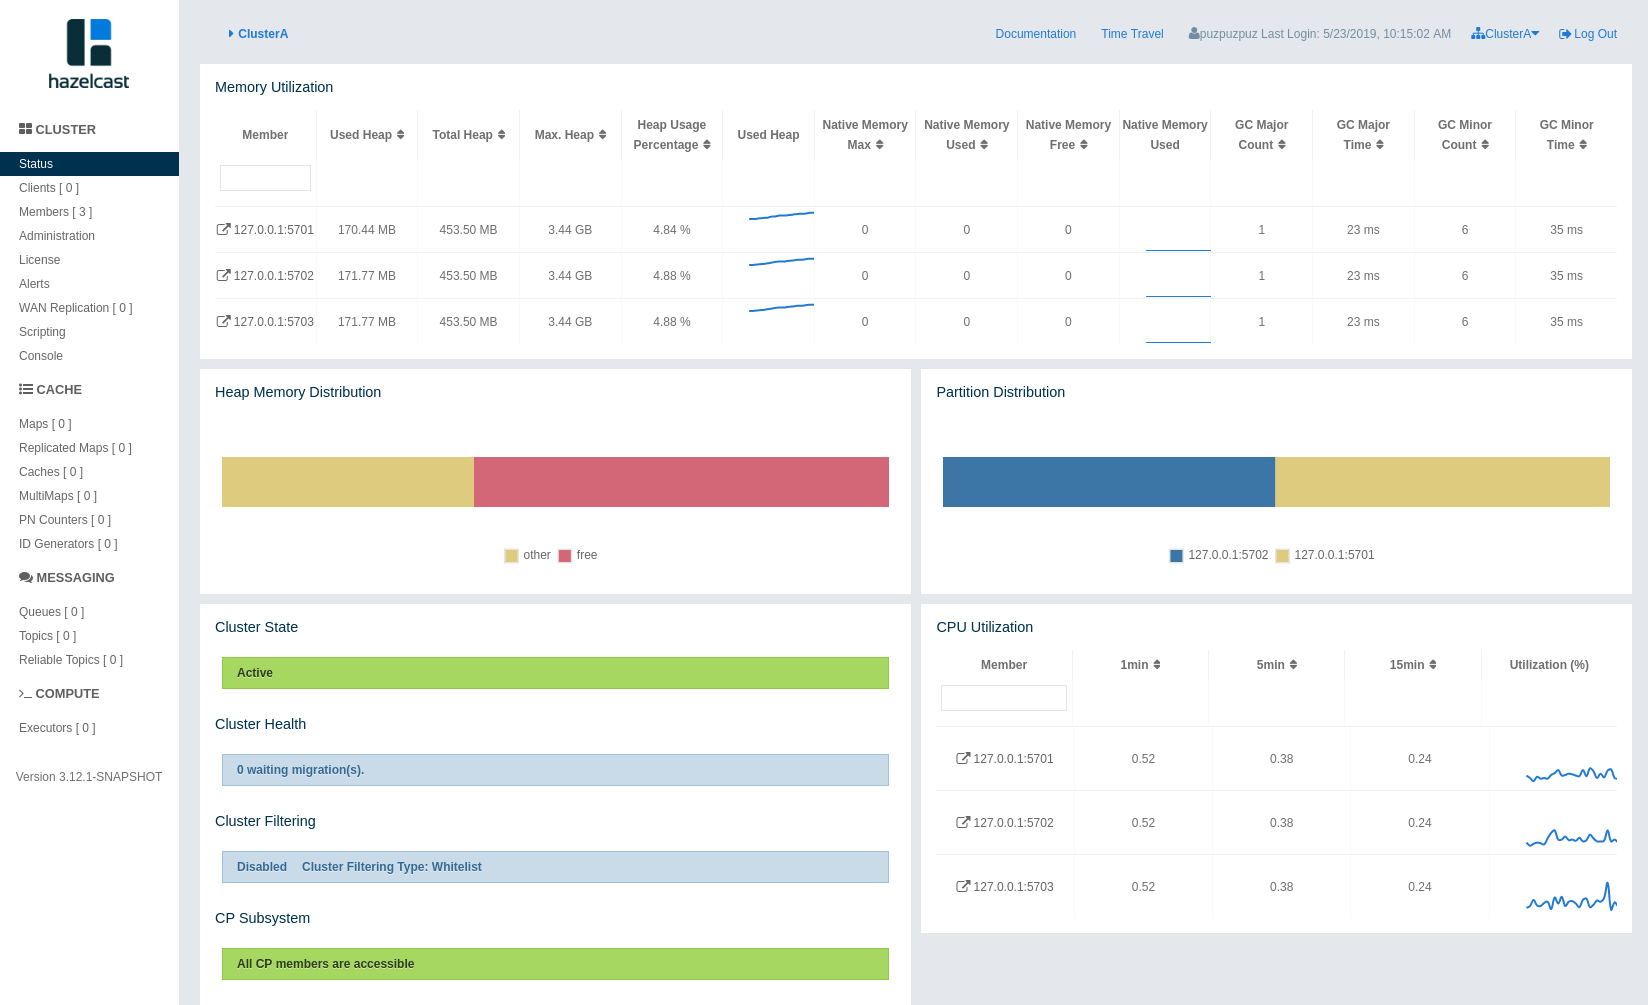Open MultiMaps [ 0 ]
The width and height of the screenshot is (1648, 1005).
pyautogui.click(x=58, y=496)
